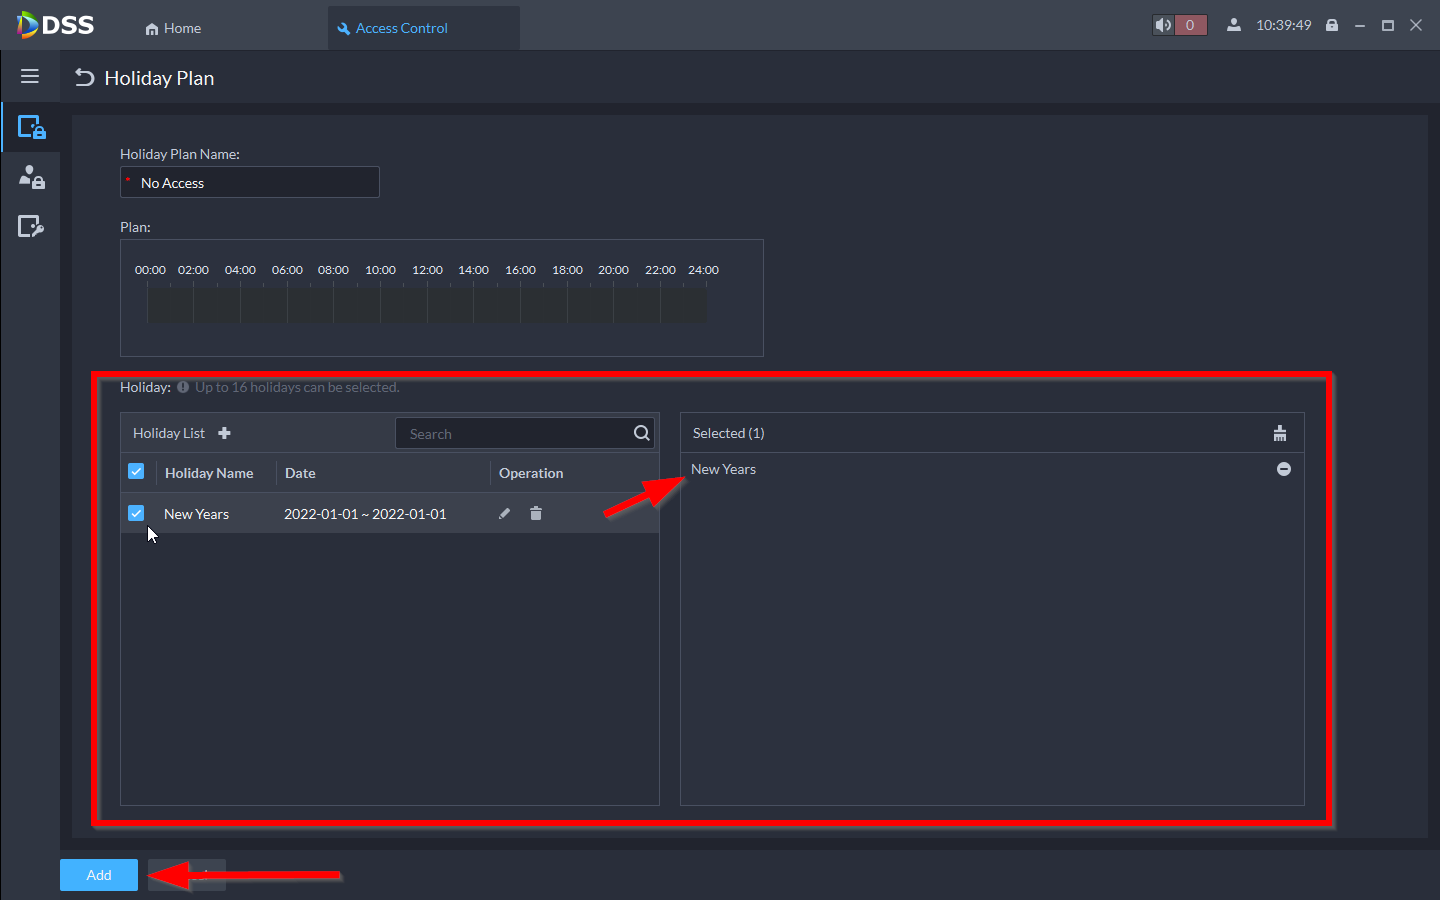The image size is (1440, 900).
Task: Toggle the select-all holidays checkbox
Action: click(x=137, y=472)
